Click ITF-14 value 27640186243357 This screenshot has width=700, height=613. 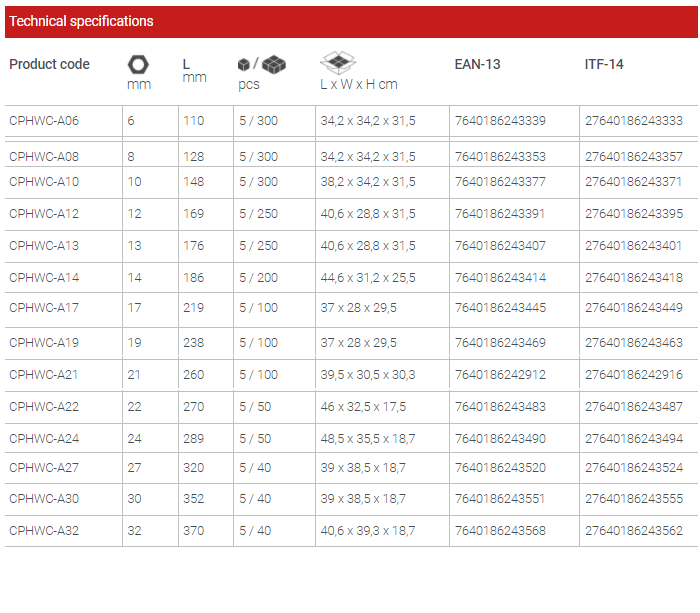click(x=634, y=157)
